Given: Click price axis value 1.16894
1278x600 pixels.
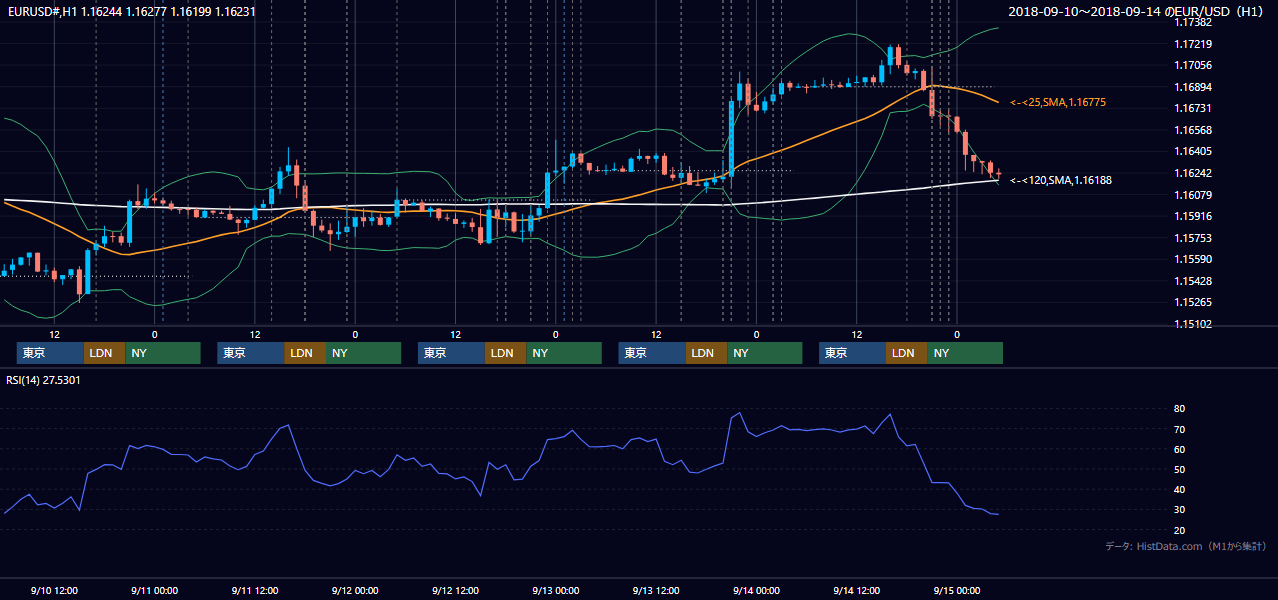Looking at the screenshot, I should point(1193,87).
